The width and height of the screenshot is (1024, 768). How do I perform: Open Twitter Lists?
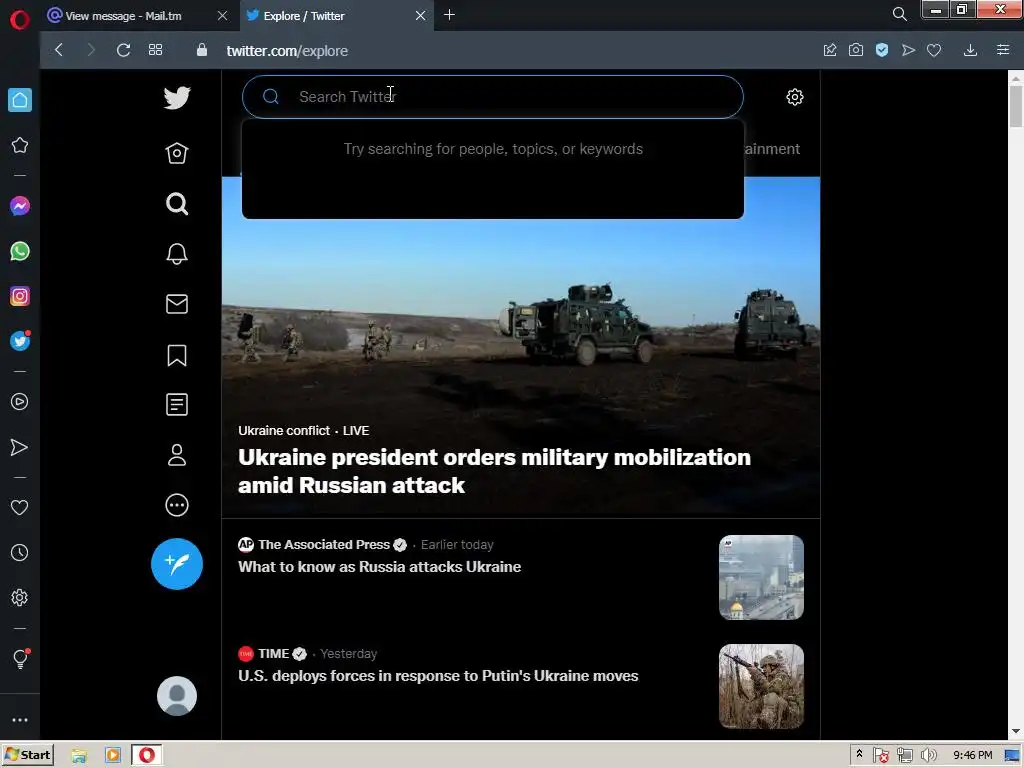point(177,404)
